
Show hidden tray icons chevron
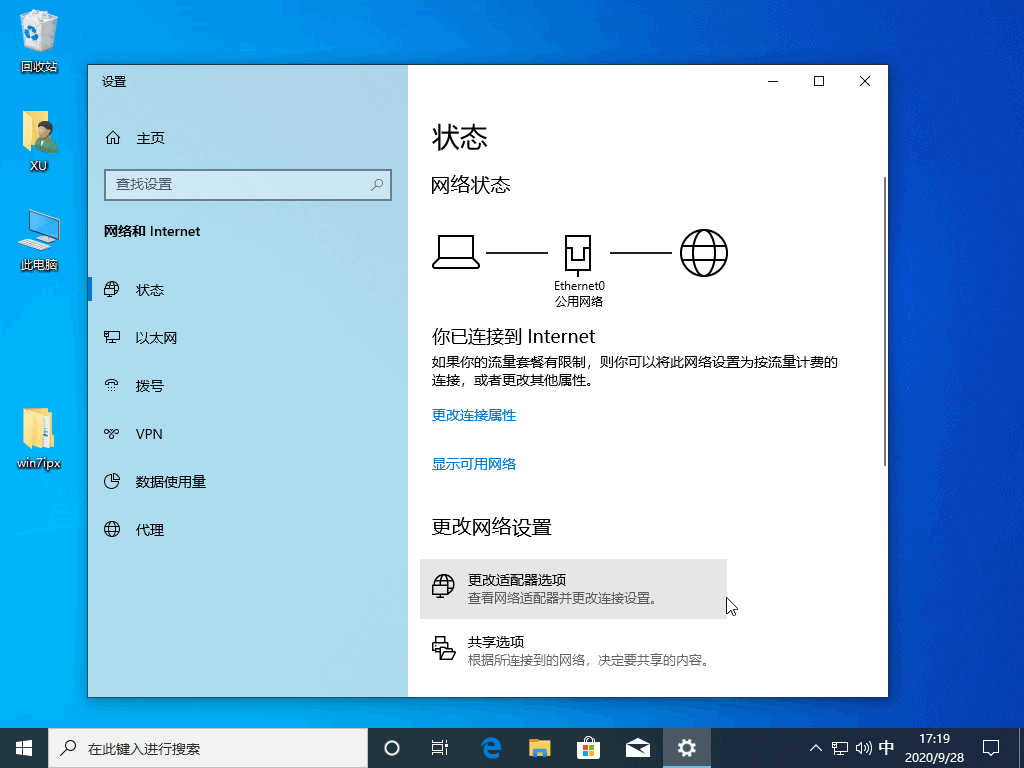[816, 748]
